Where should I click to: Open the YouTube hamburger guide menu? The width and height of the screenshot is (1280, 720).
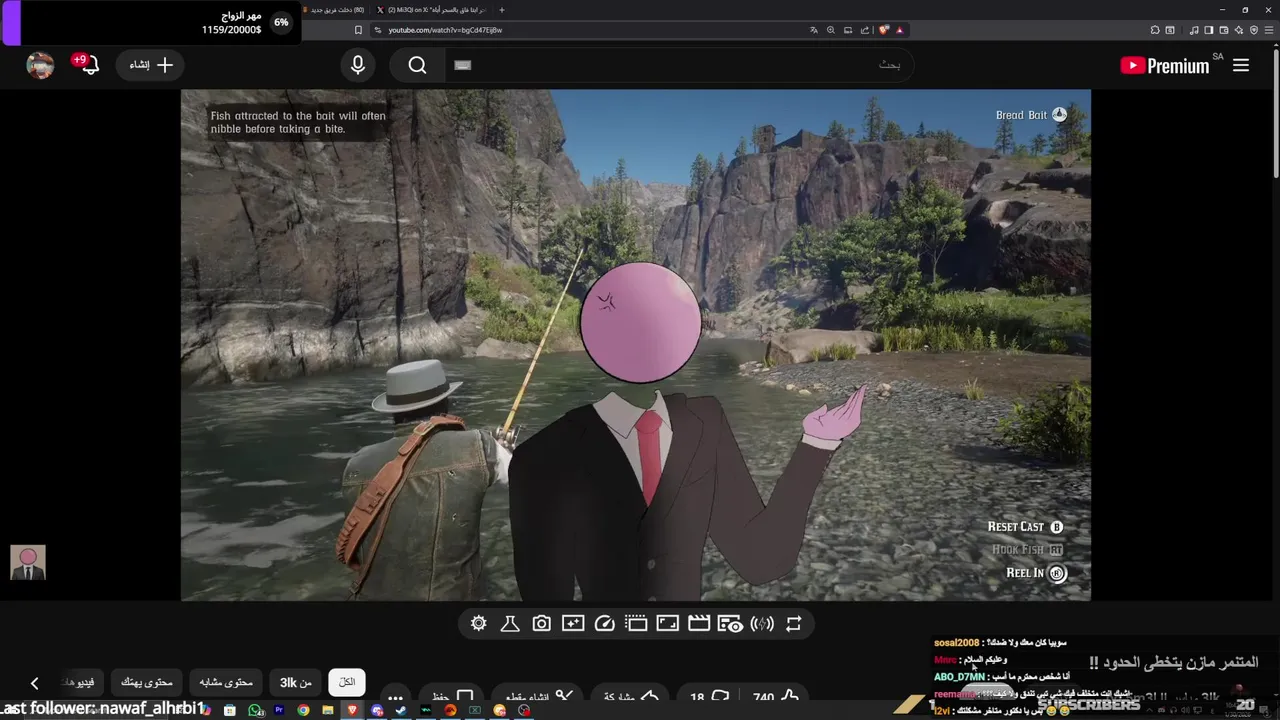(1241, 65)
